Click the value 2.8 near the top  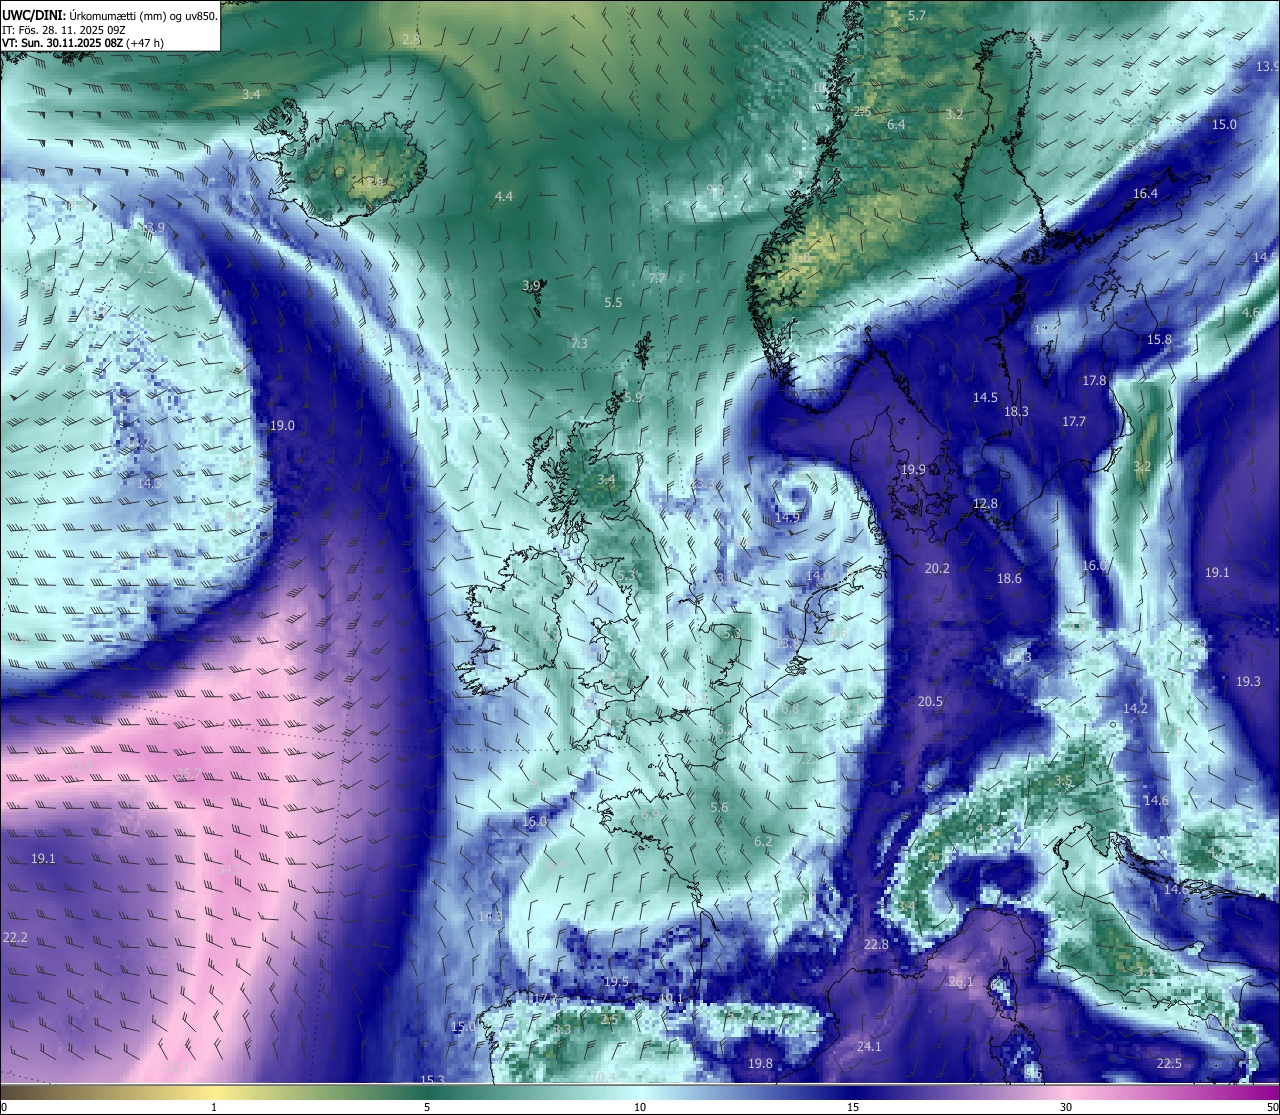411,40
